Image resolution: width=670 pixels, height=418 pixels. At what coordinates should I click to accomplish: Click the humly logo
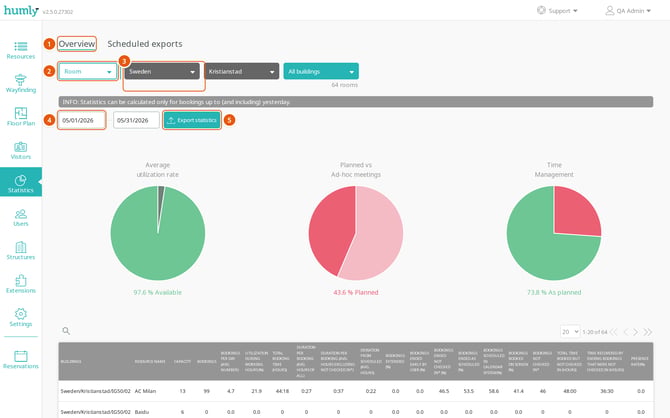[x=21, y=10]
